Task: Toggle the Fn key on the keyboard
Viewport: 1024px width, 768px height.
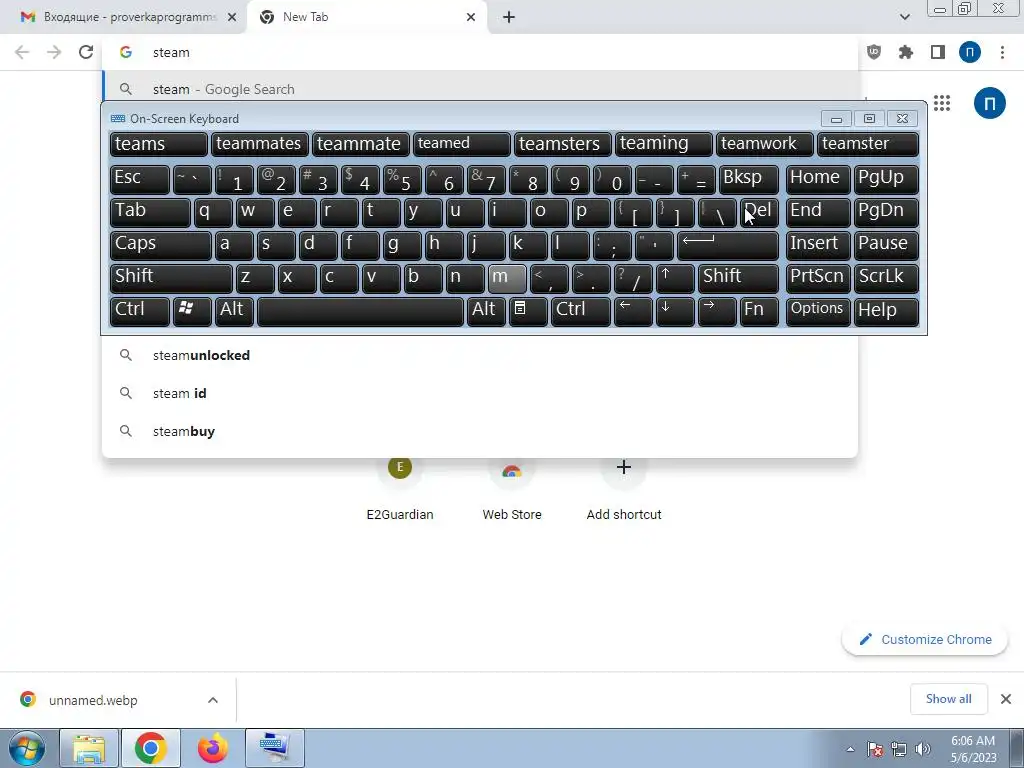Action: coord(759,311)
